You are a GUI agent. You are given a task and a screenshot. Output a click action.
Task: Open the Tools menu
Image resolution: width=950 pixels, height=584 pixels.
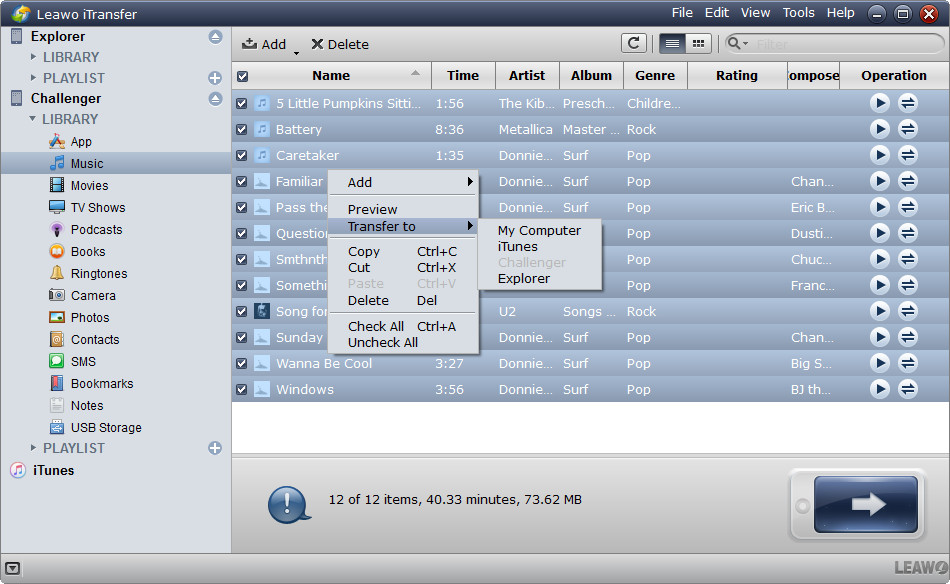click(797, 12)
